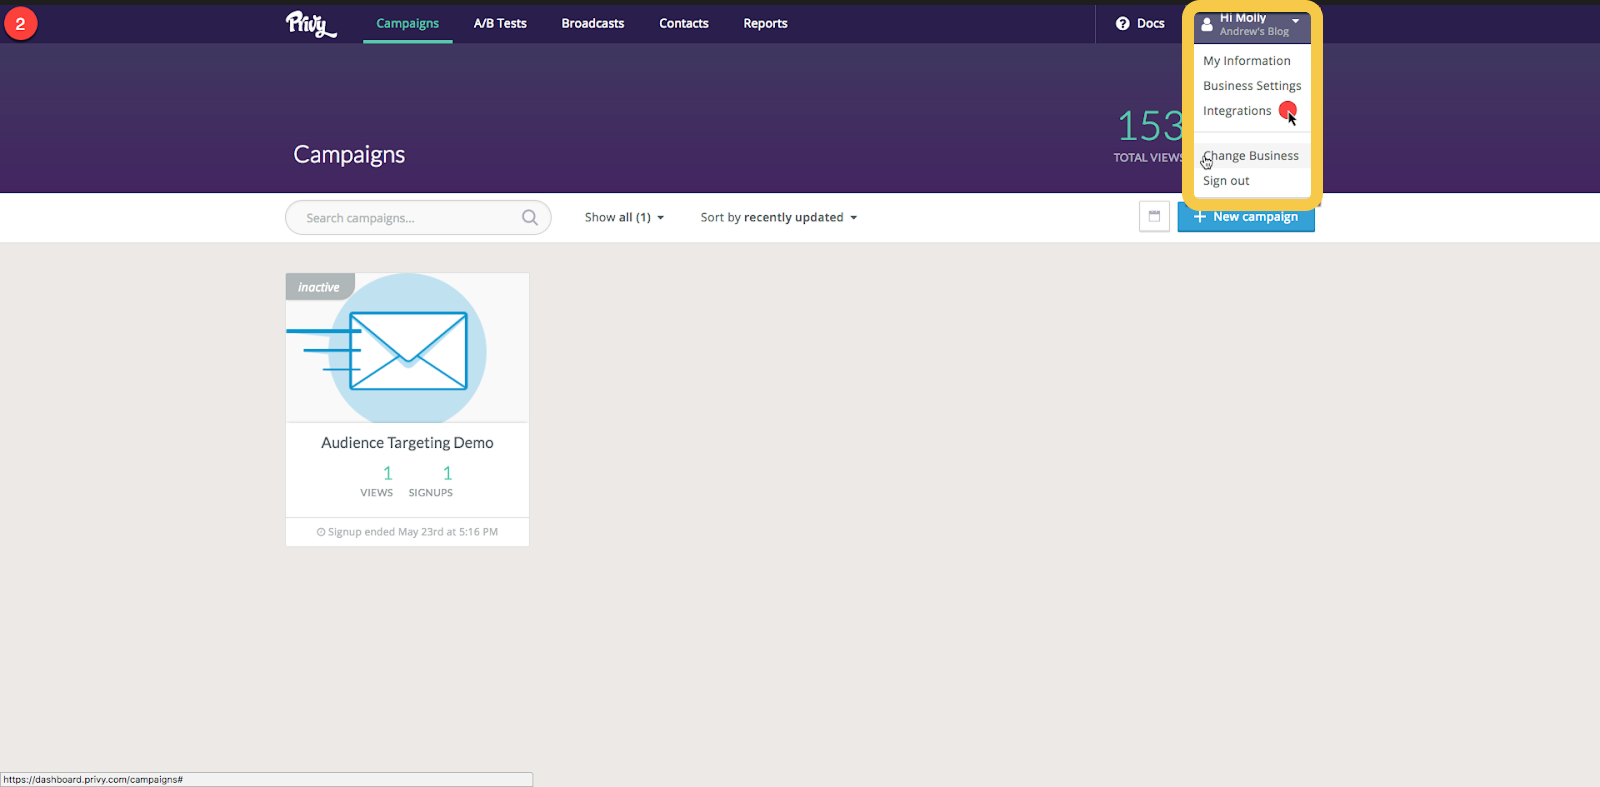Select Change Business menu option
This screenshot has width=1600, height=787.
[x=1251, y=156]
